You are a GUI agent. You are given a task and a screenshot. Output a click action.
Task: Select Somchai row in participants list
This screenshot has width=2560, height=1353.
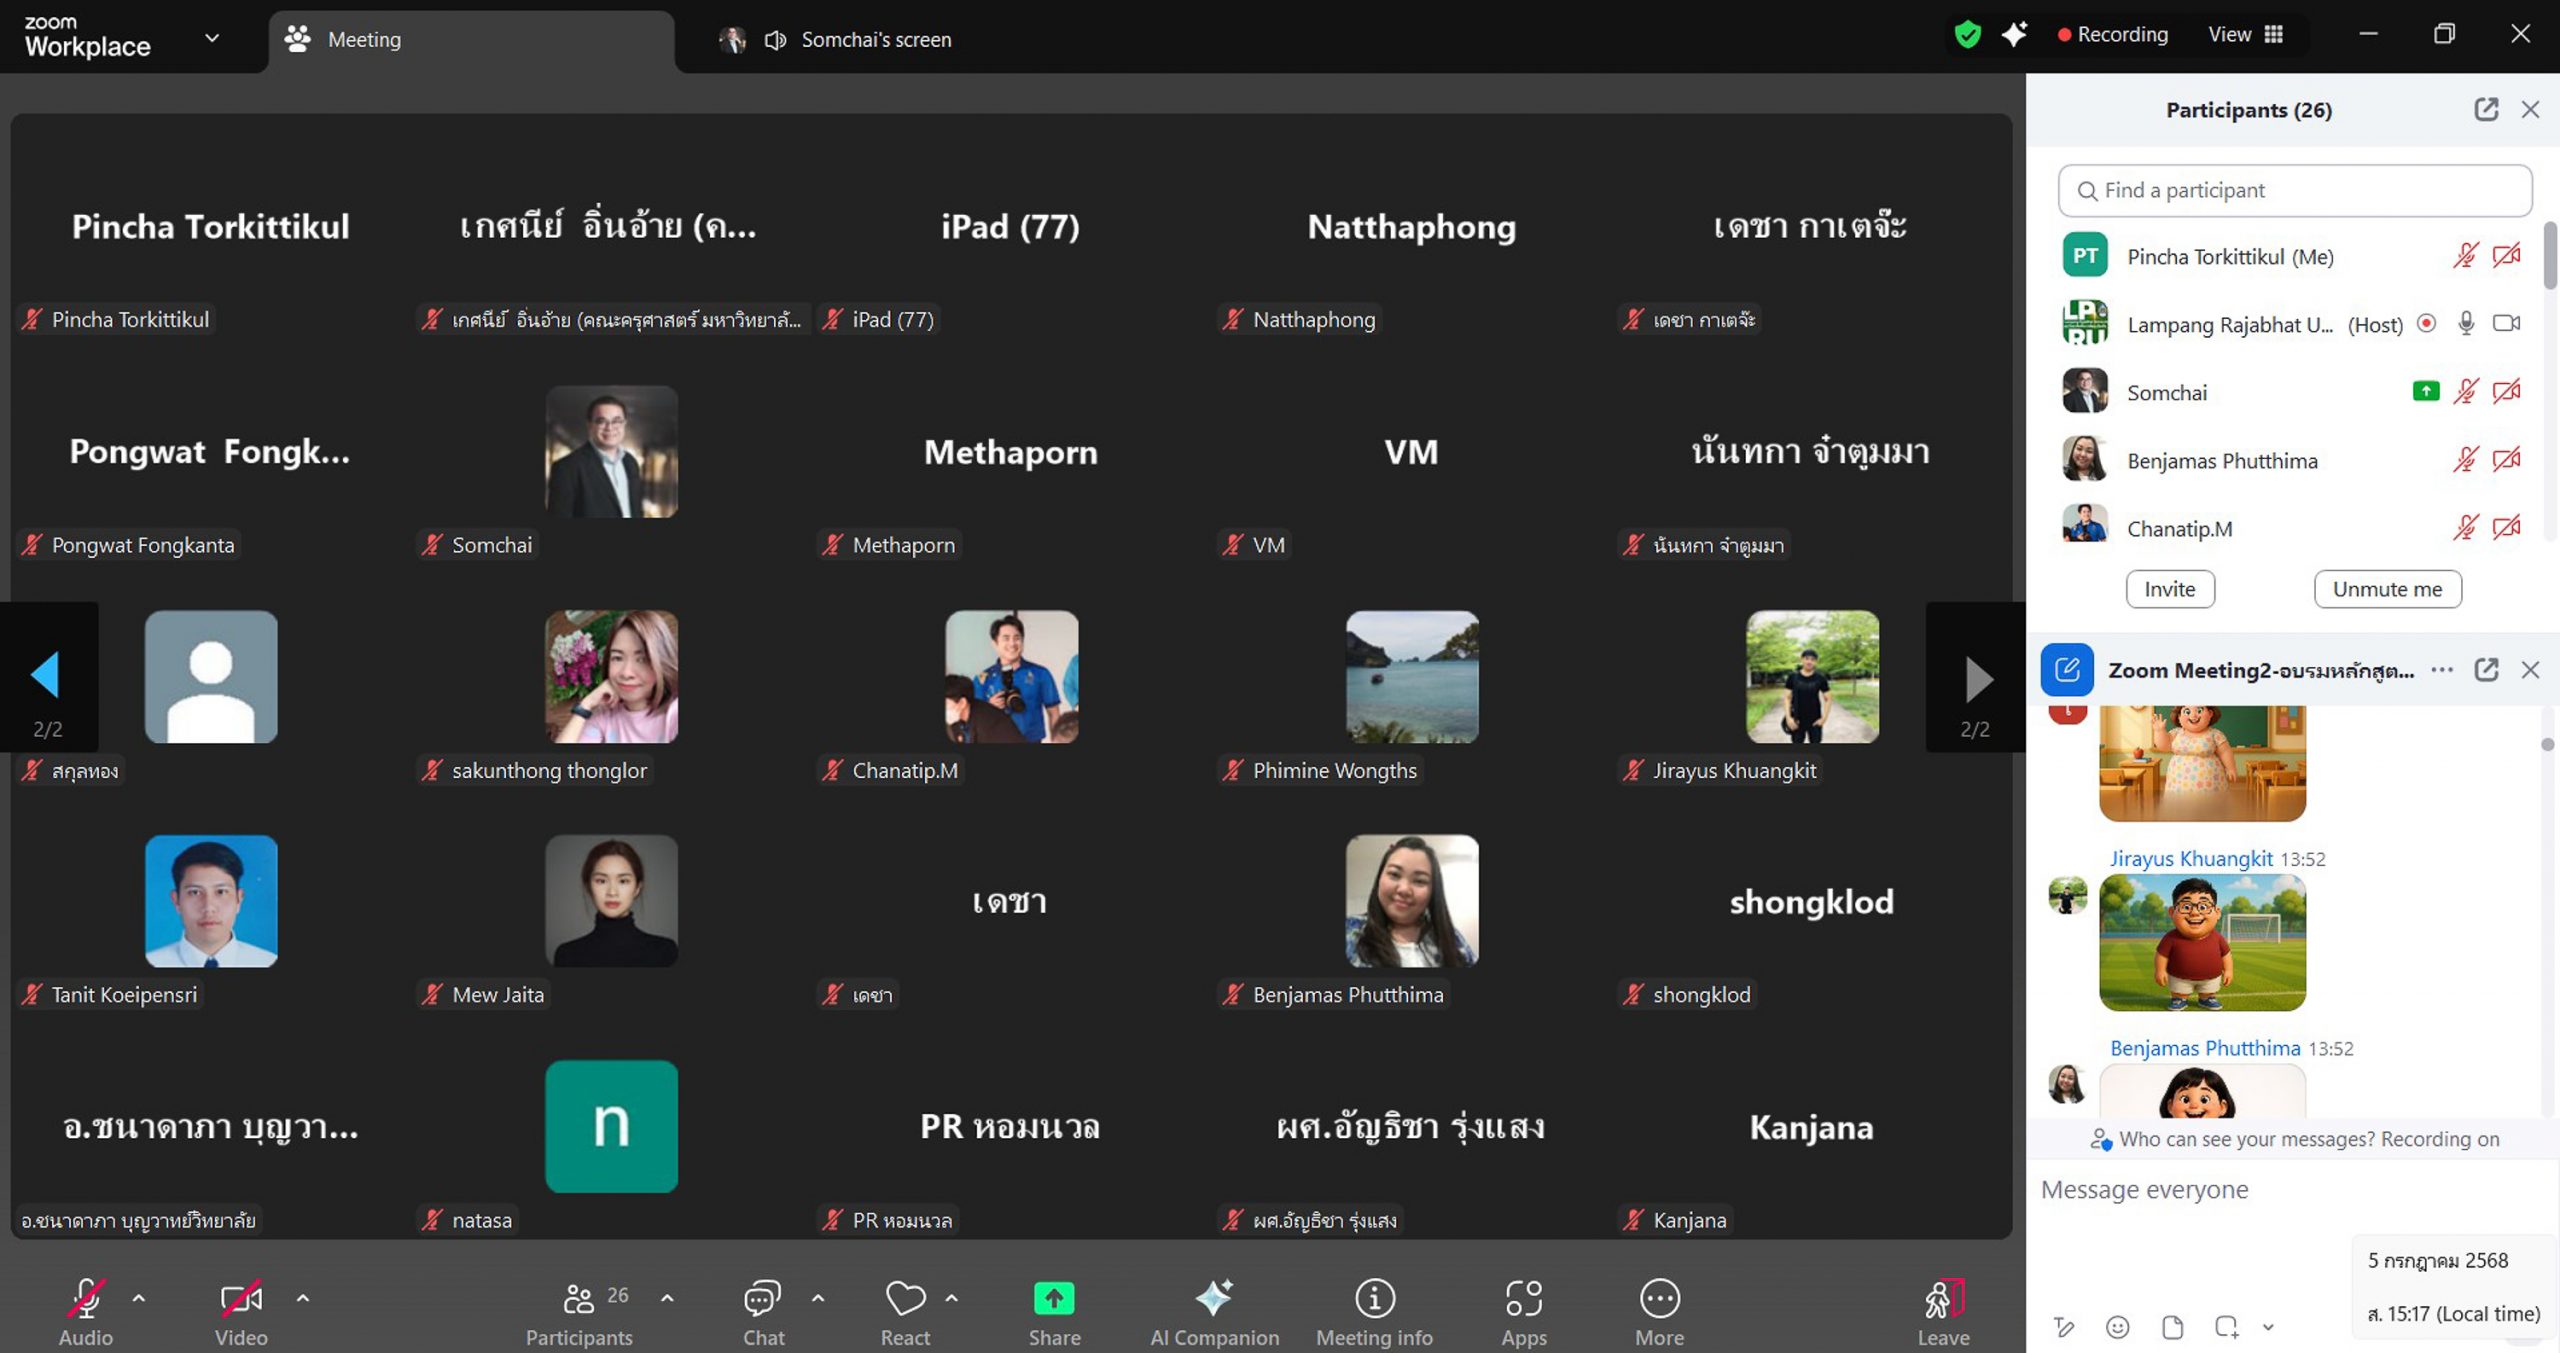(2291, 391)
